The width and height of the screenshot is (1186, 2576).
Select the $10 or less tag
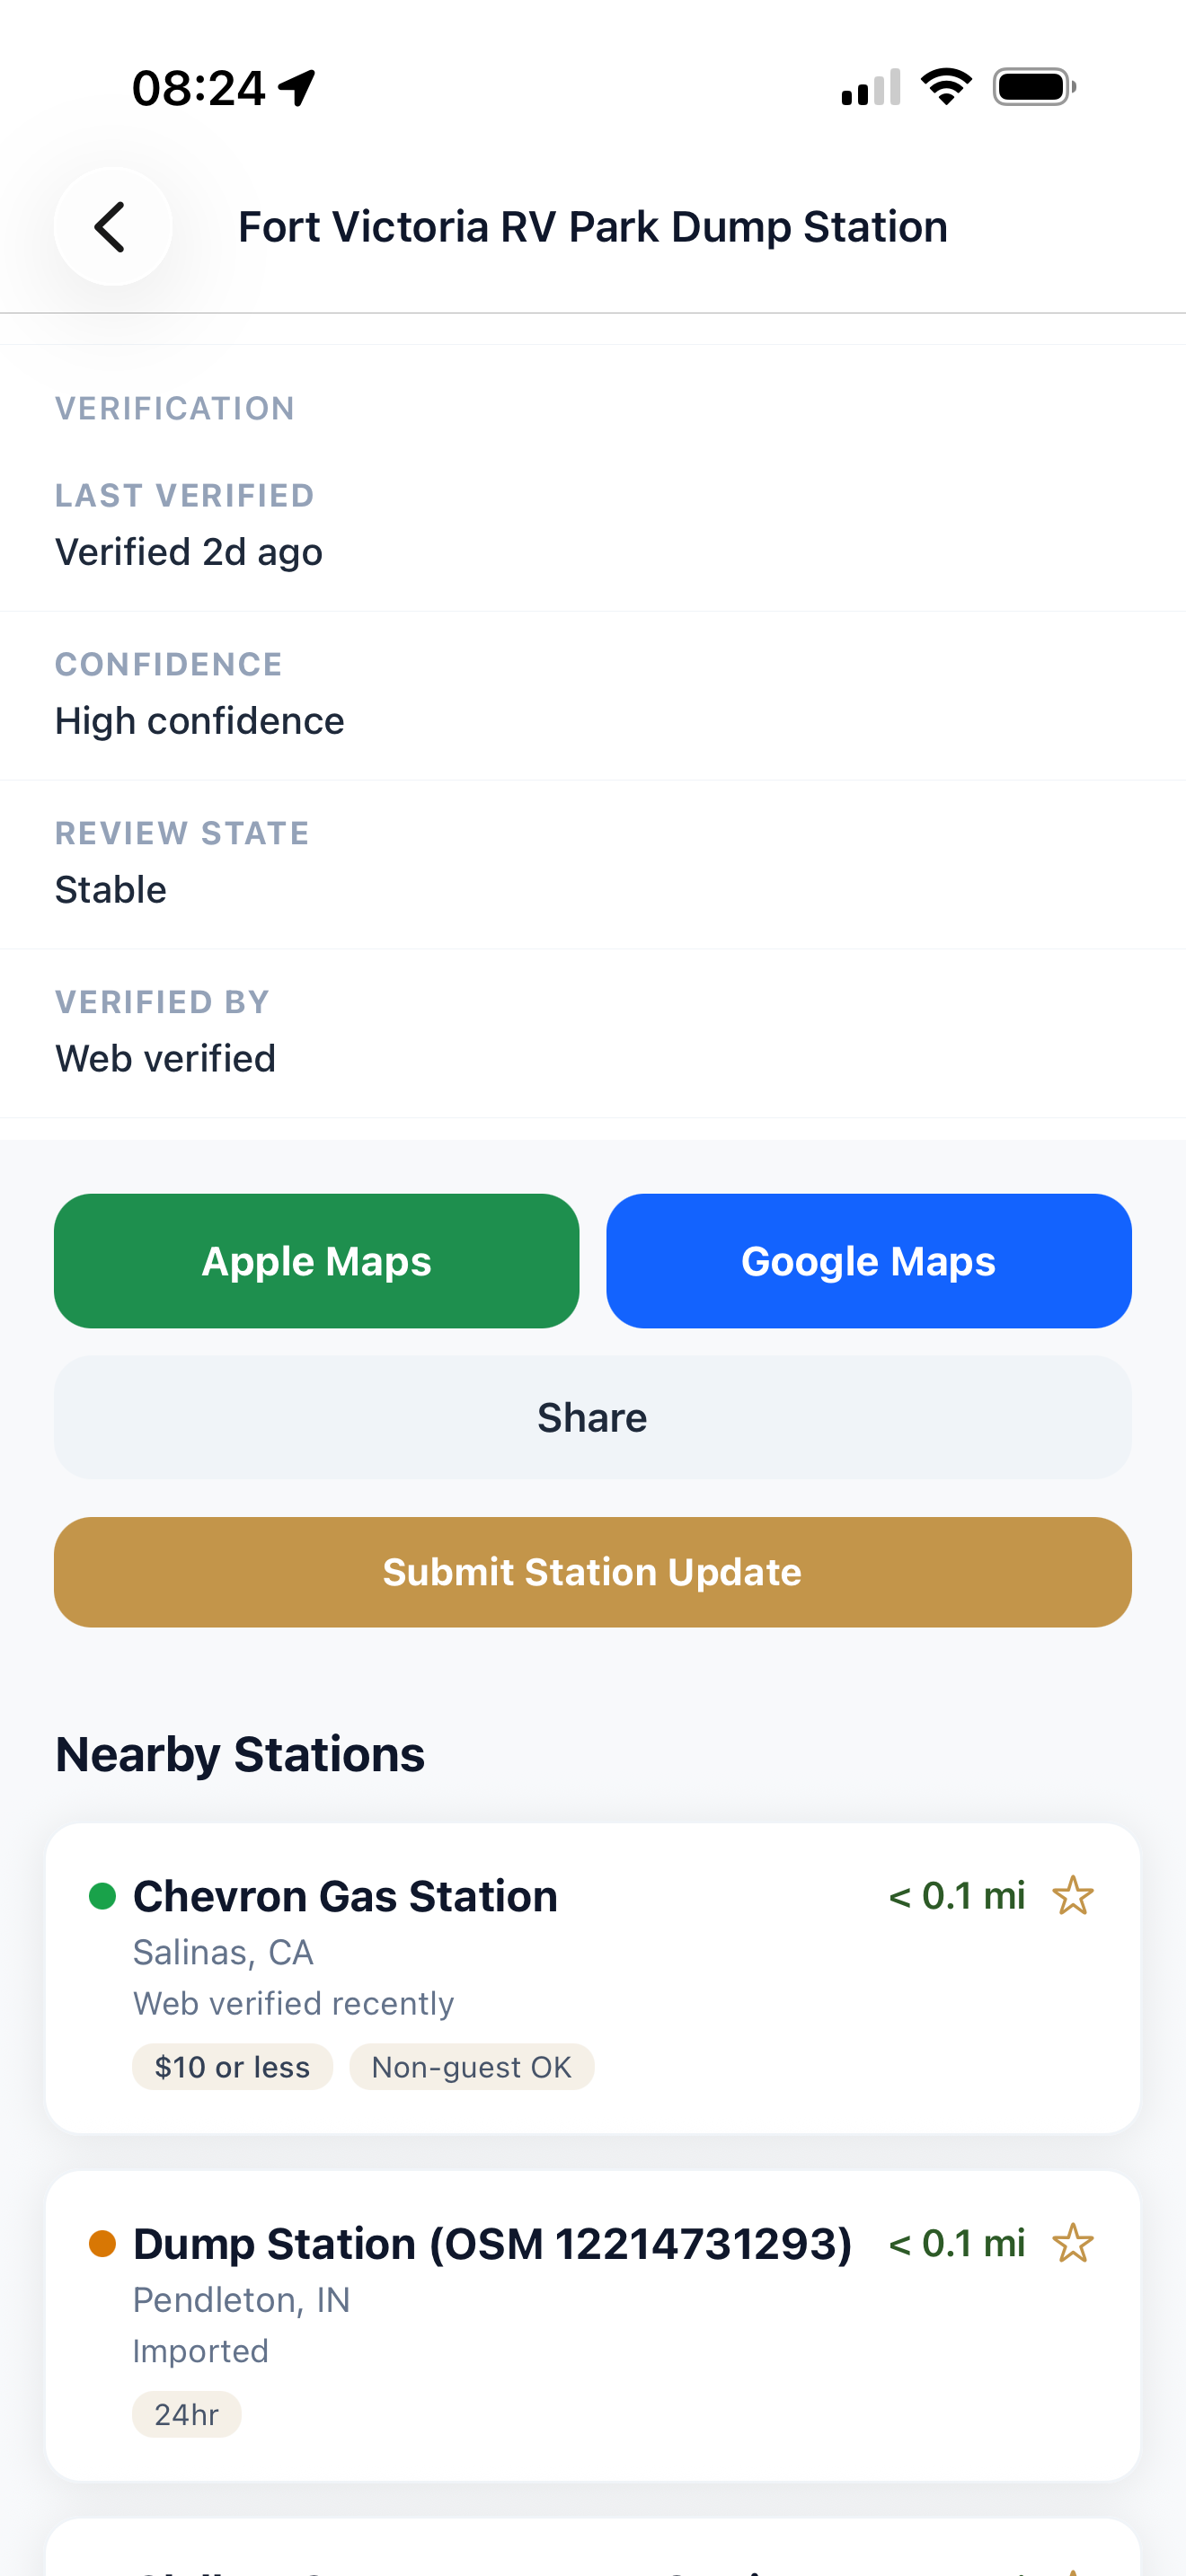click(x=232, y=2067)
